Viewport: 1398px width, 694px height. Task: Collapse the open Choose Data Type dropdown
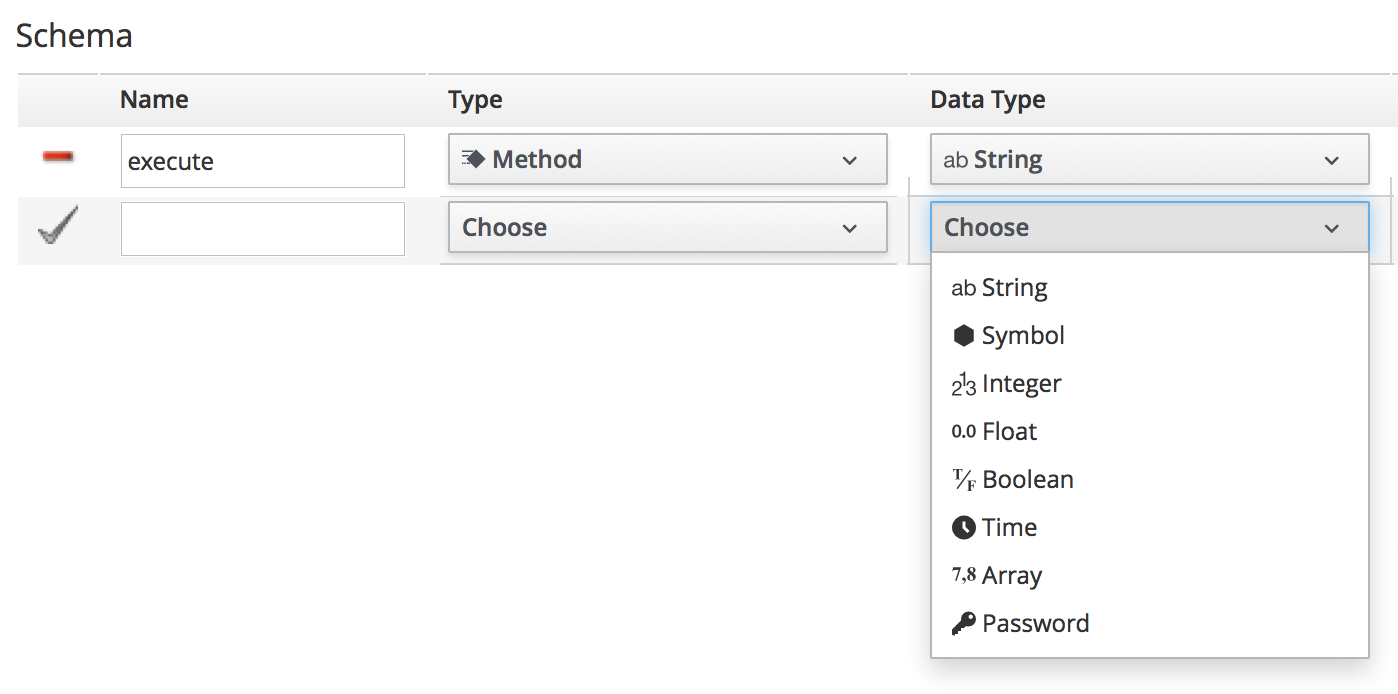point(1148,228)
